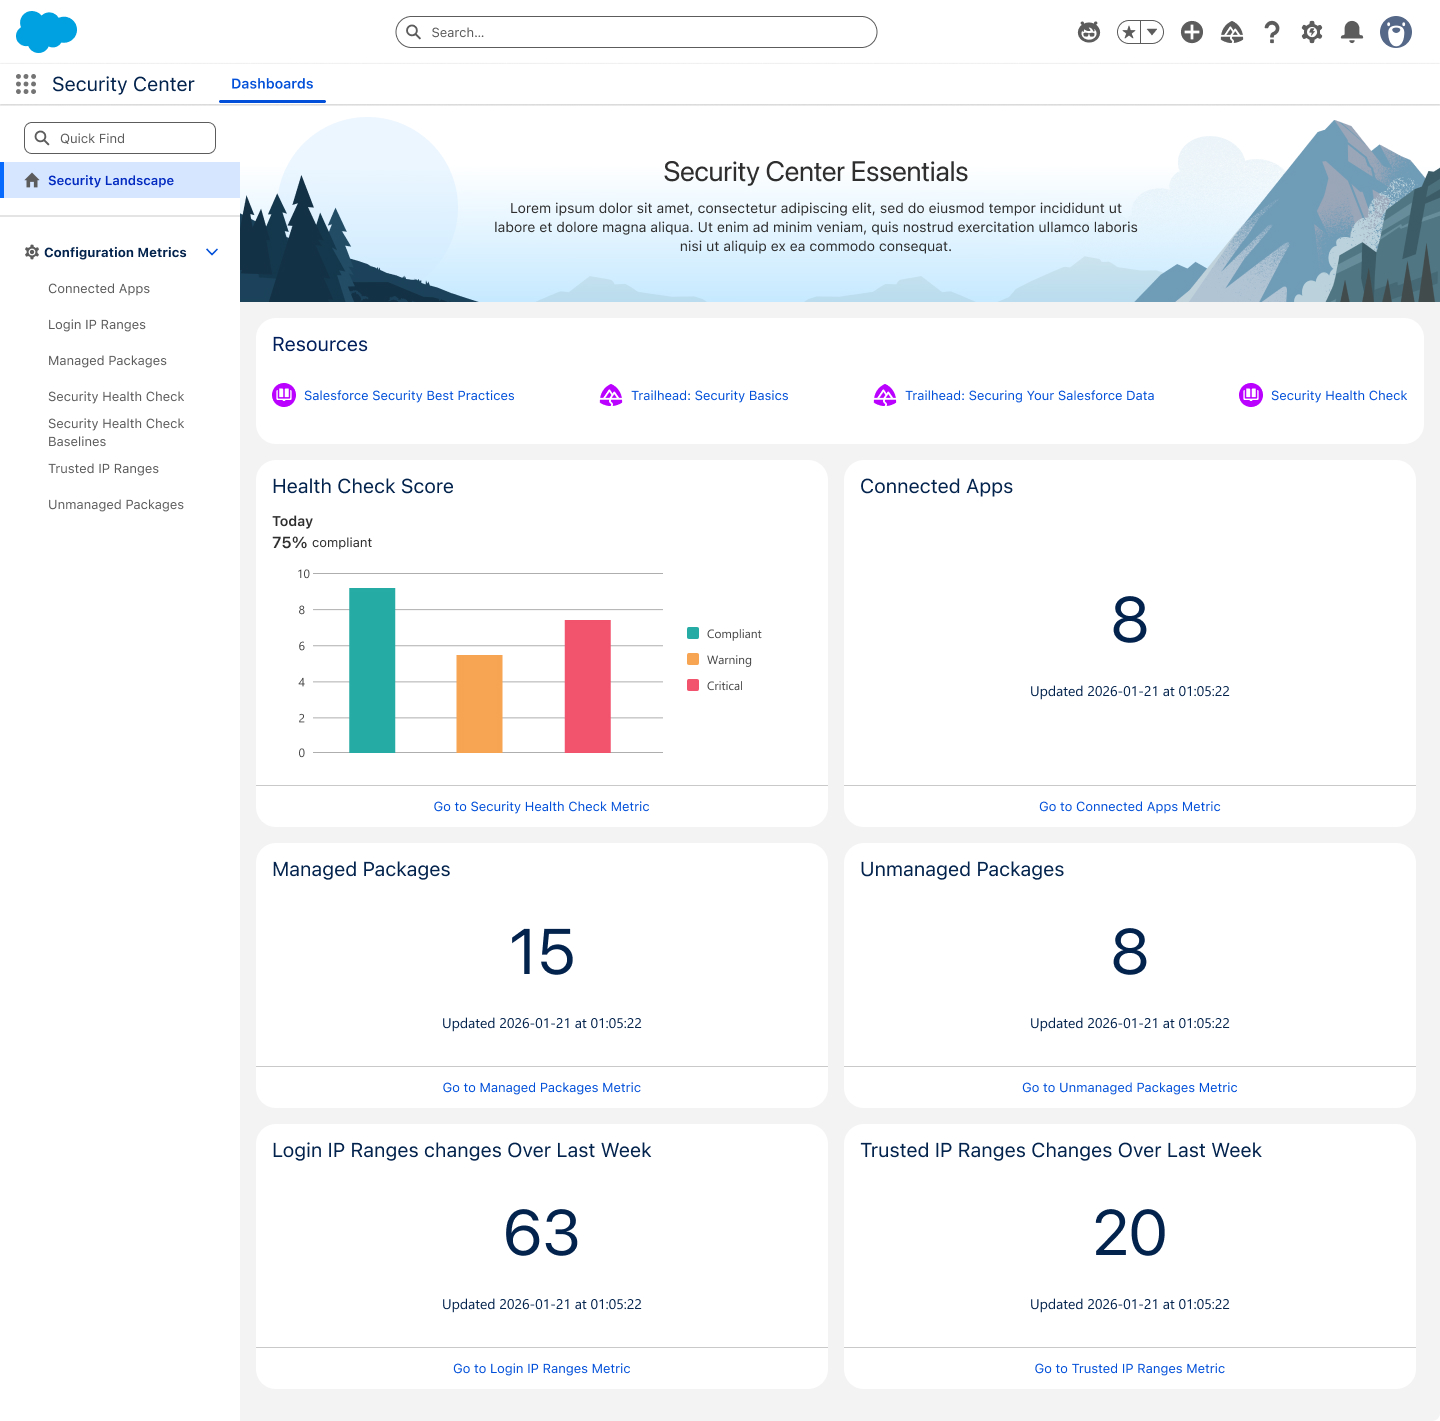Click the Security Health Check resource book icon

1251,395
